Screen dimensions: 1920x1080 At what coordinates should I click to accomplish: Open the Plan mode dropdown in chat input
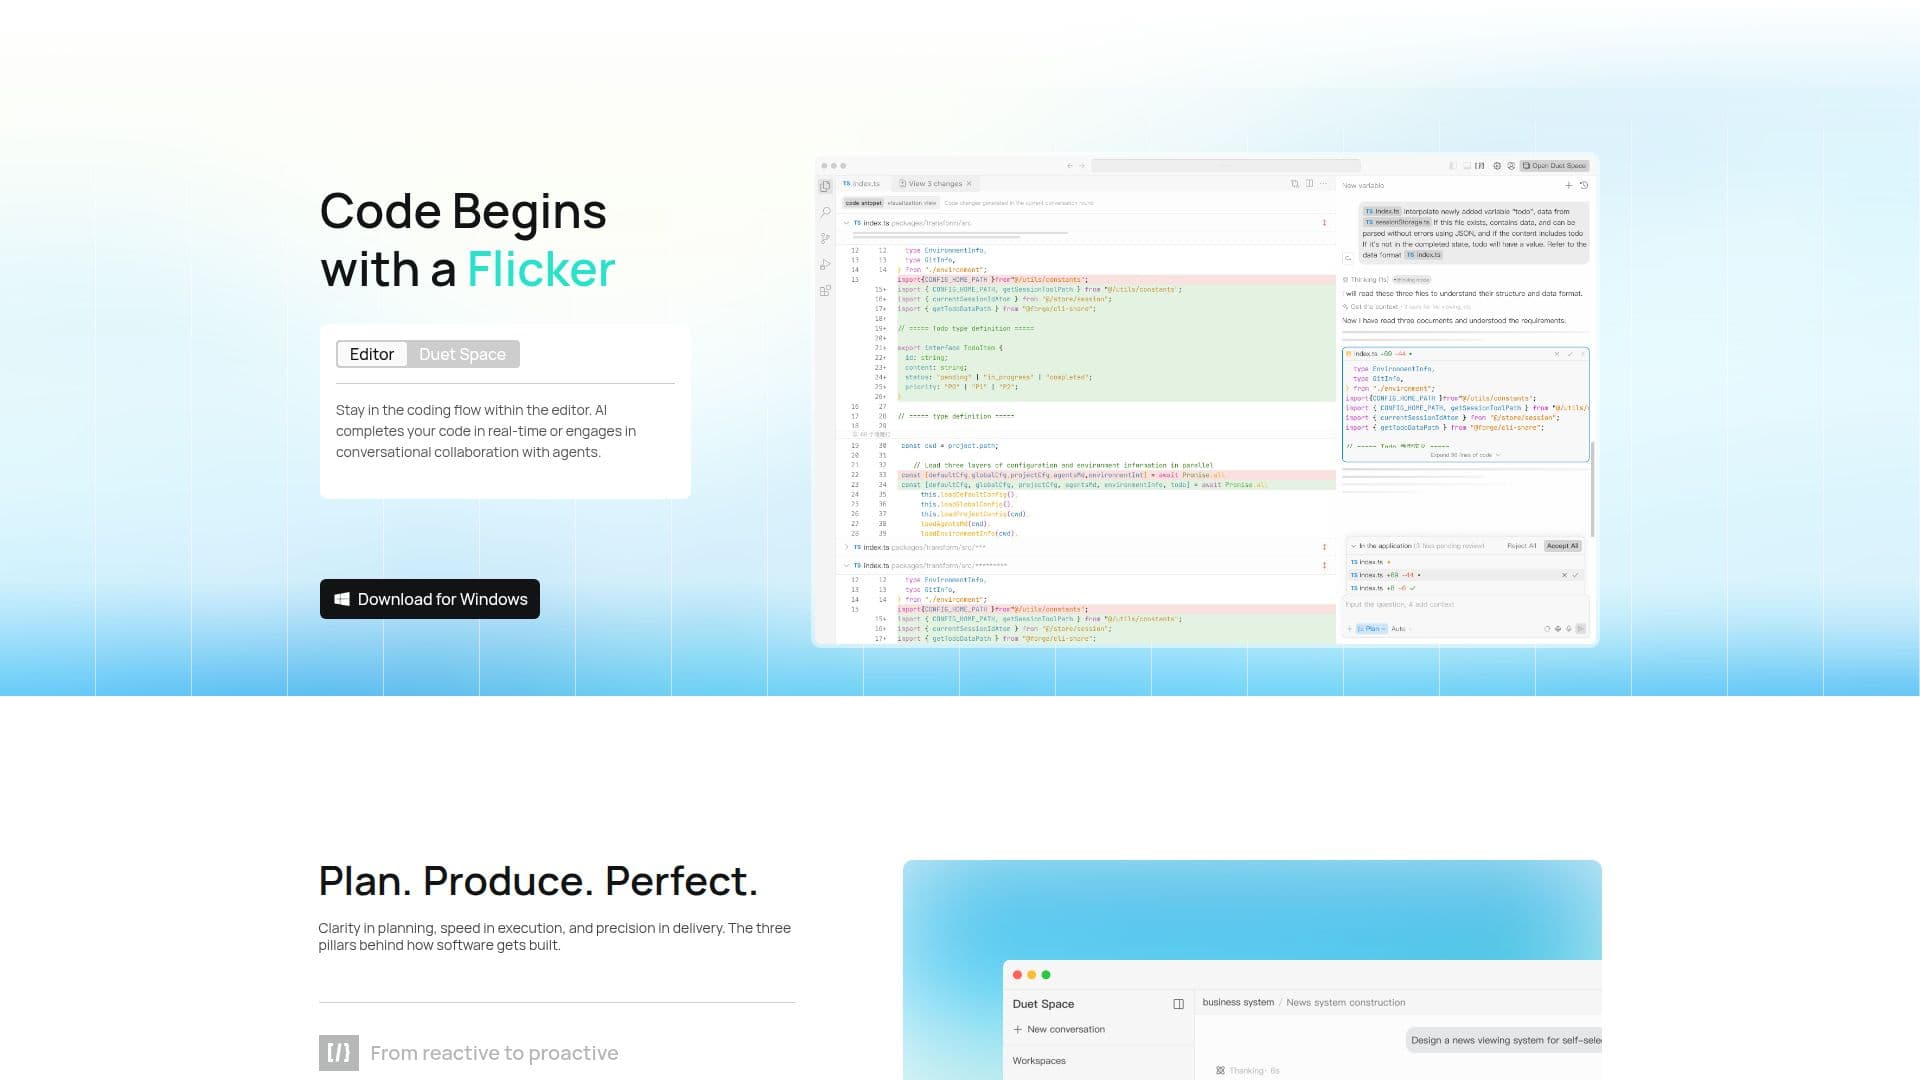(x=1371, y=629)
